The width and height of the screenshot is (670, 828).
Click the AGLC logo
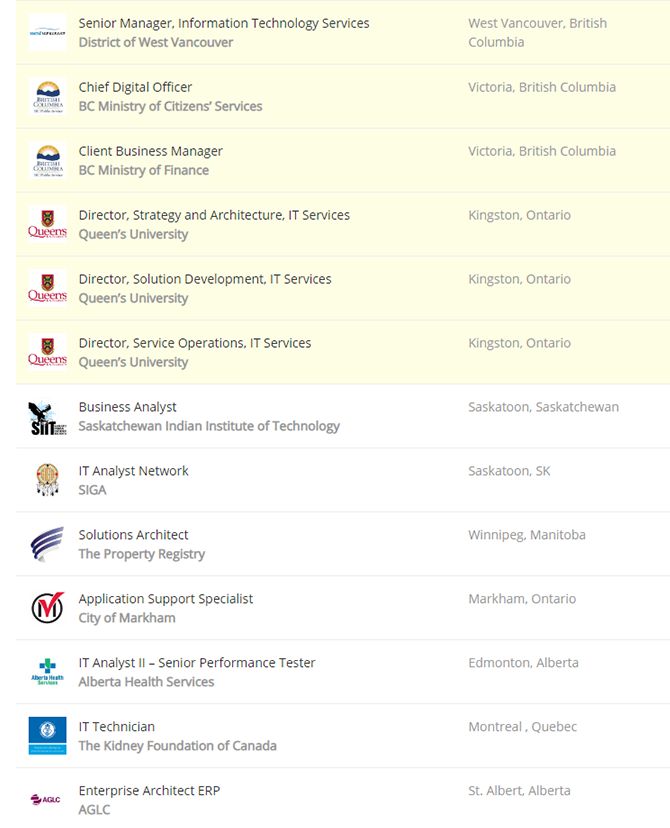click(47, 799)
